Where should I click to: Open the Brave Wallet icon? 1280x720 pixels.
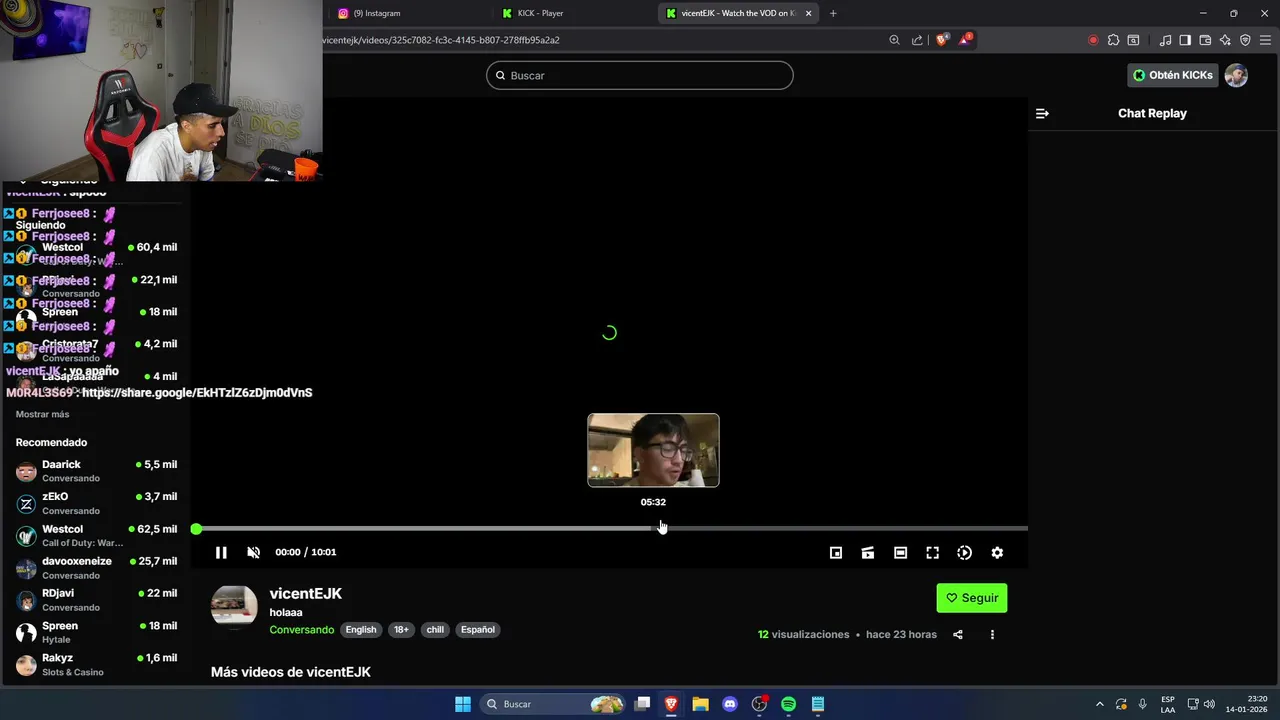coord(1205,40)
